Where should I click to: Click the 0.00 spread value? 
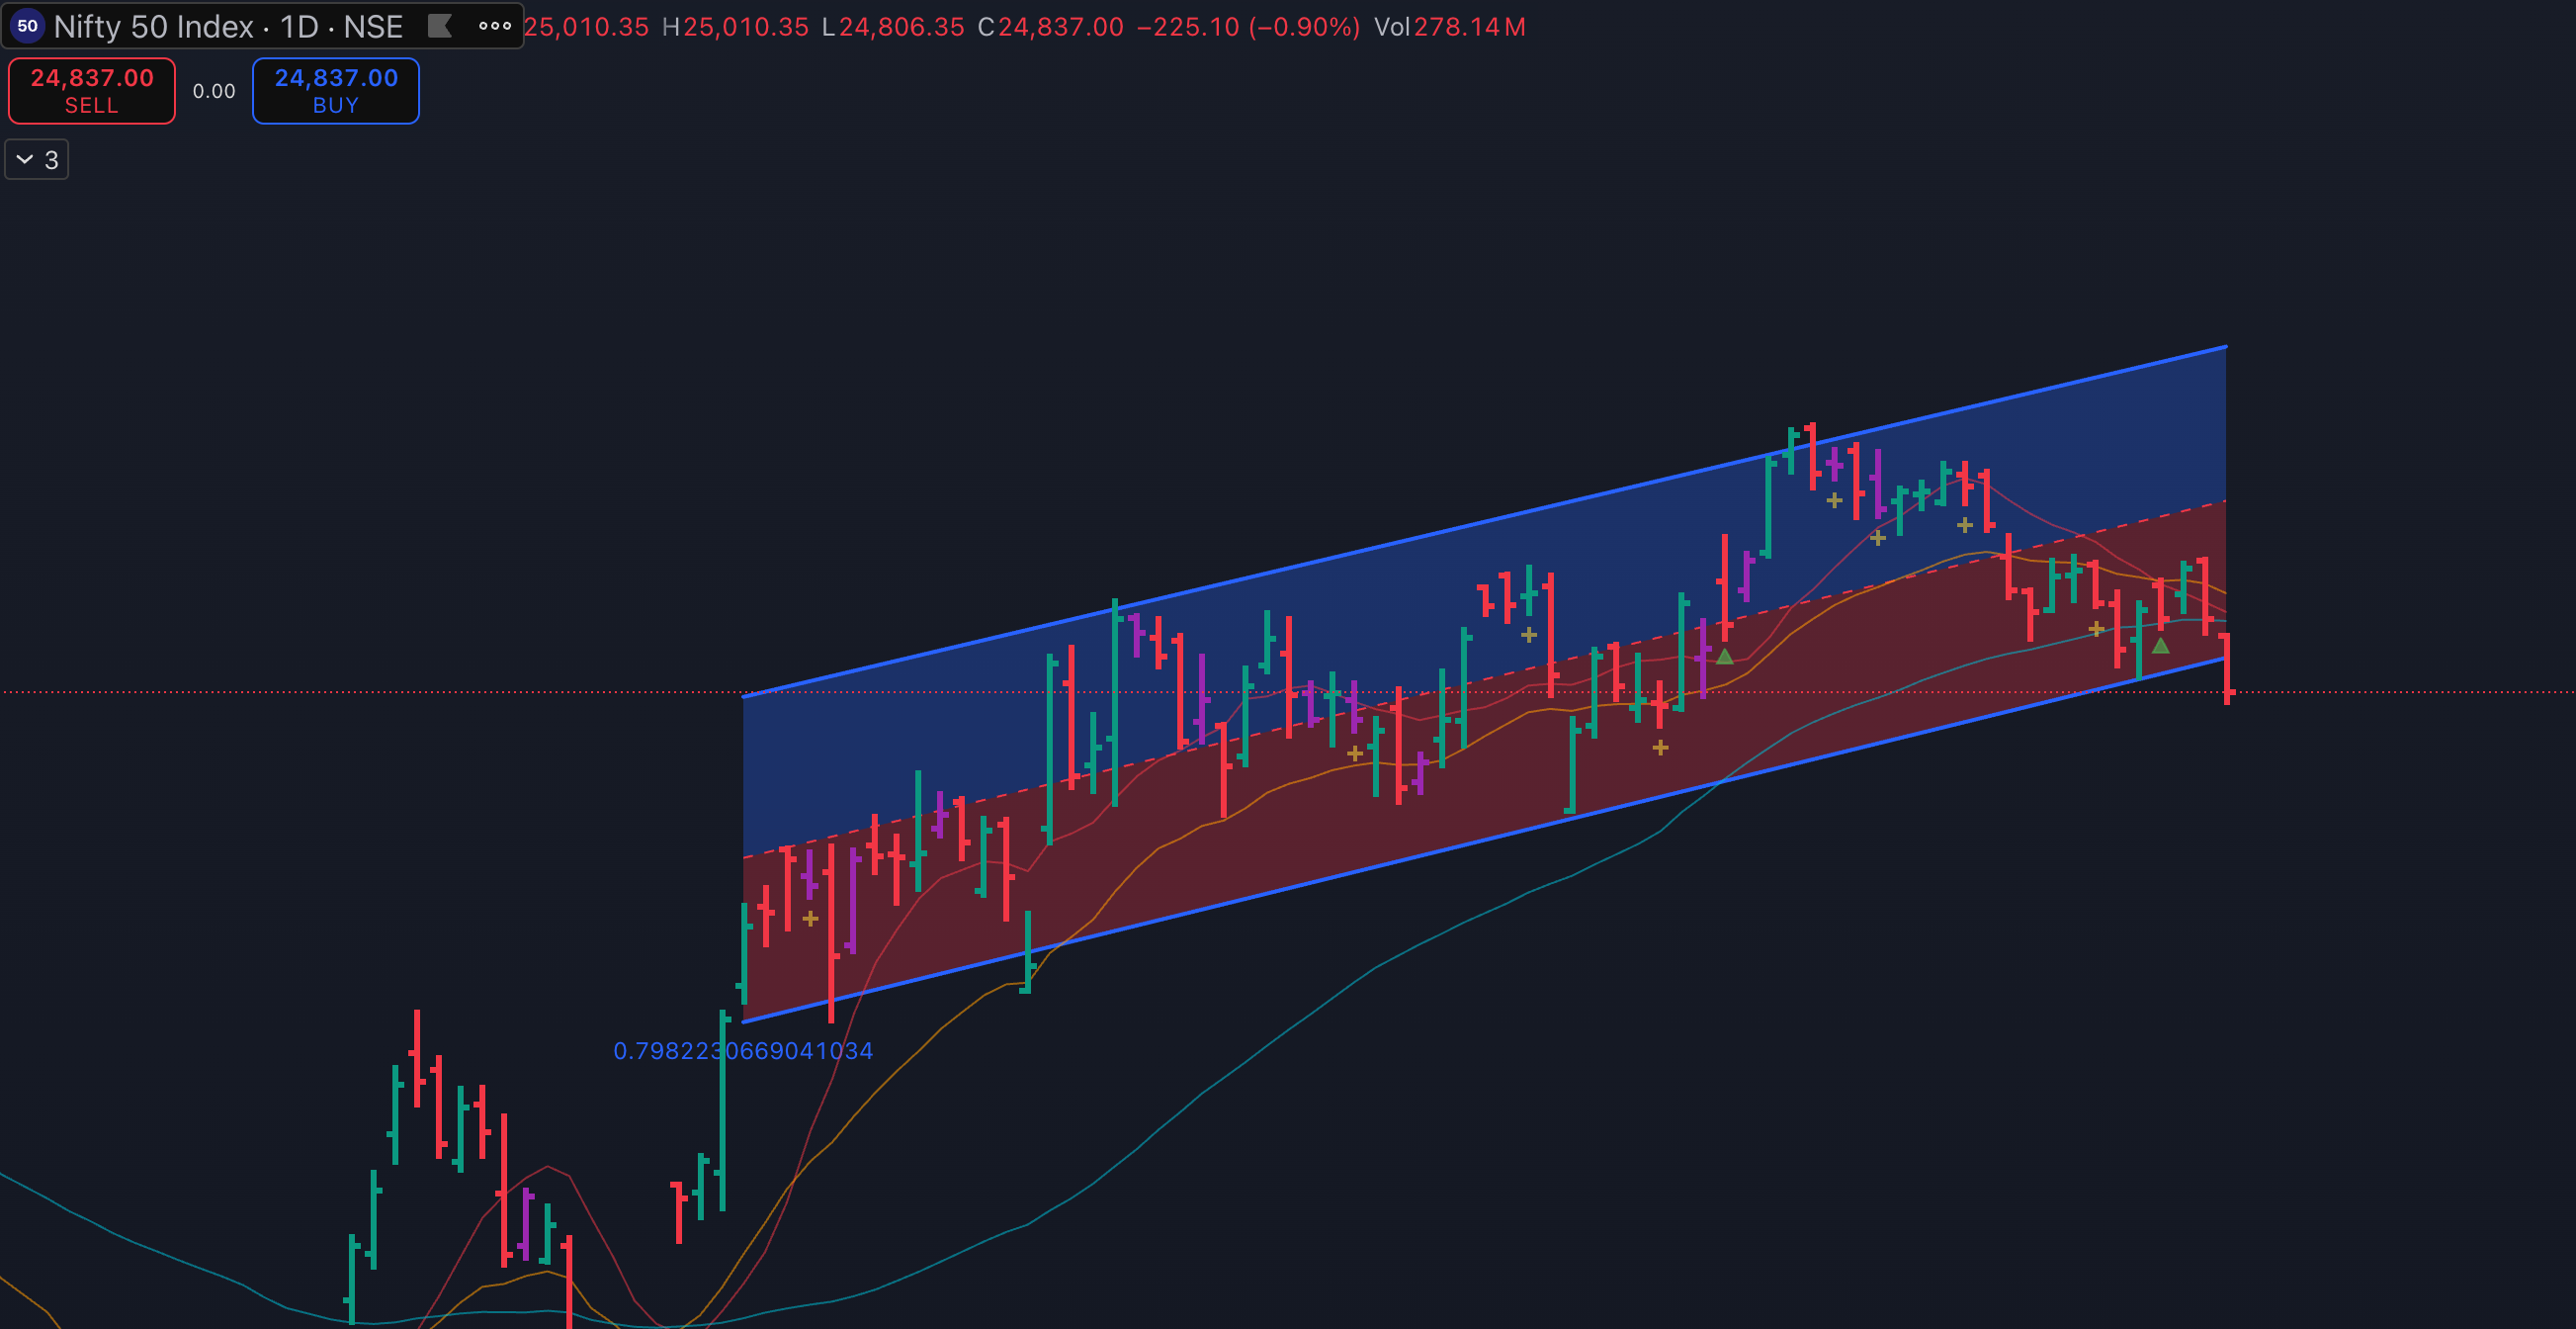click(x=214, y=92)
